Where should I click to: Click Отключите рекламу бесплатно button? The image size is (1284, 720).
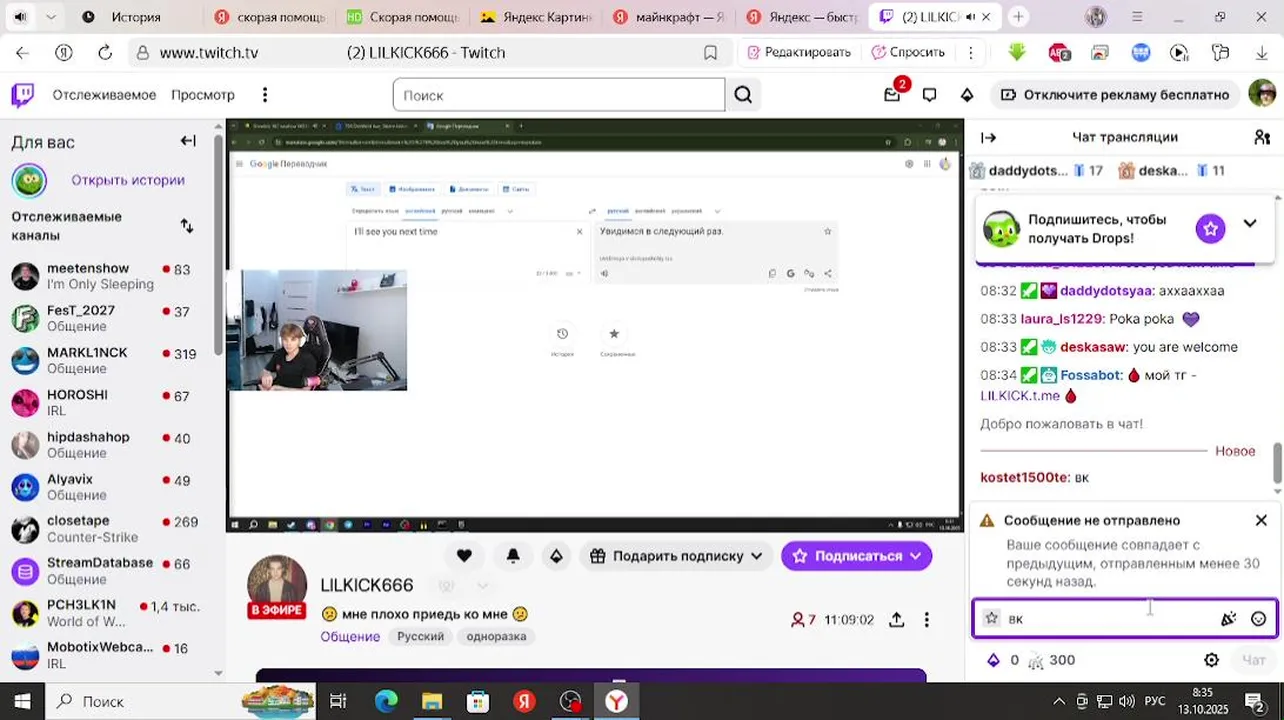tap(1114, 95)
